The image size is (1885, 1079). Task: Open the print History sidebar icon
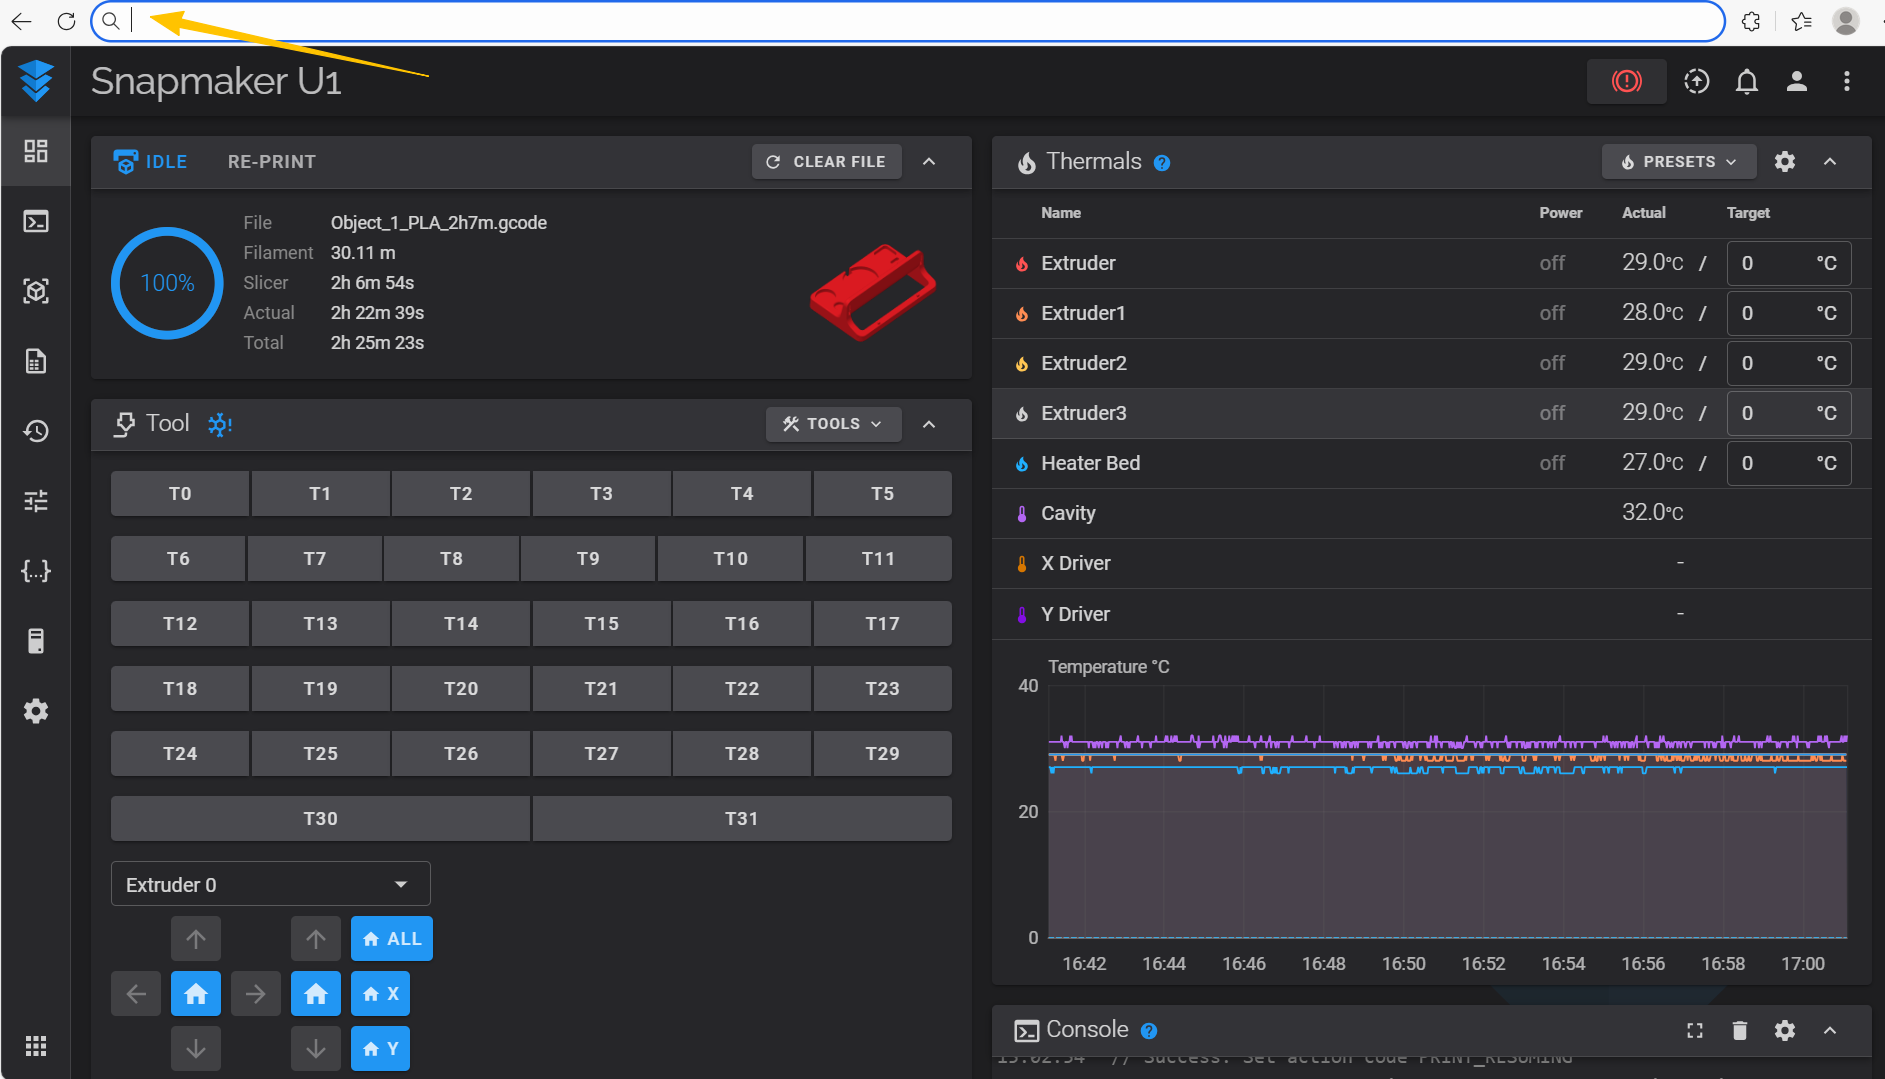[x=36, y=431]
